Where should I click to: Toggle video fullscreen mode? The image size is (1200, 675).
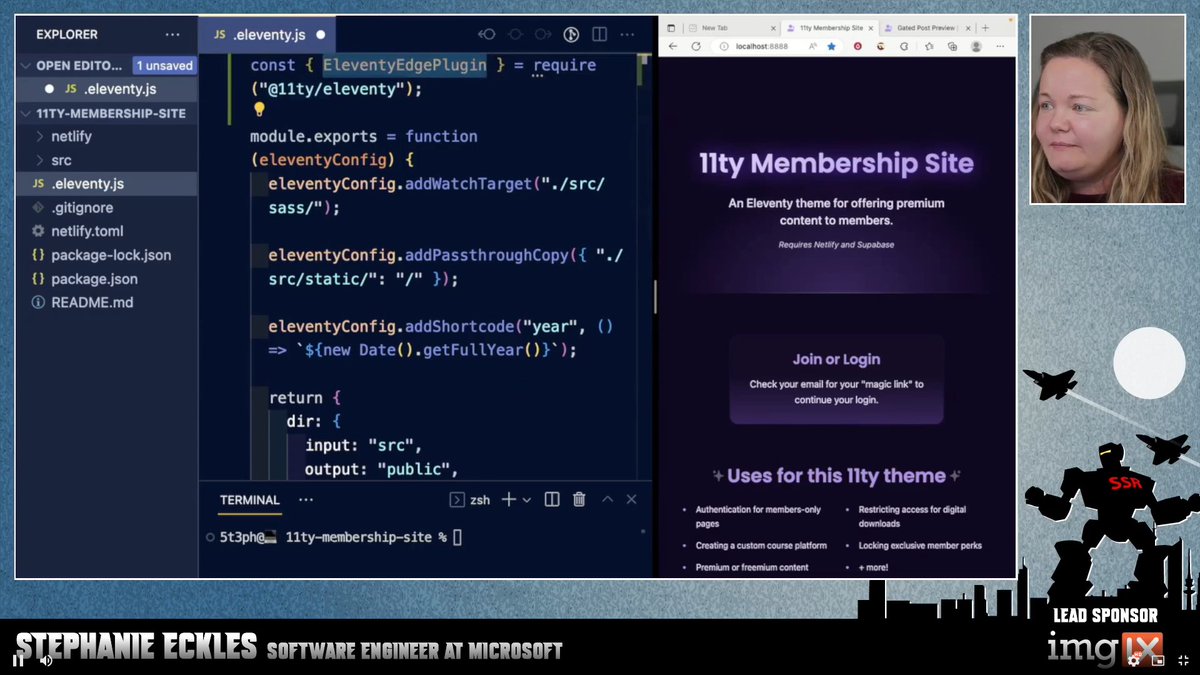point(1183,660)
